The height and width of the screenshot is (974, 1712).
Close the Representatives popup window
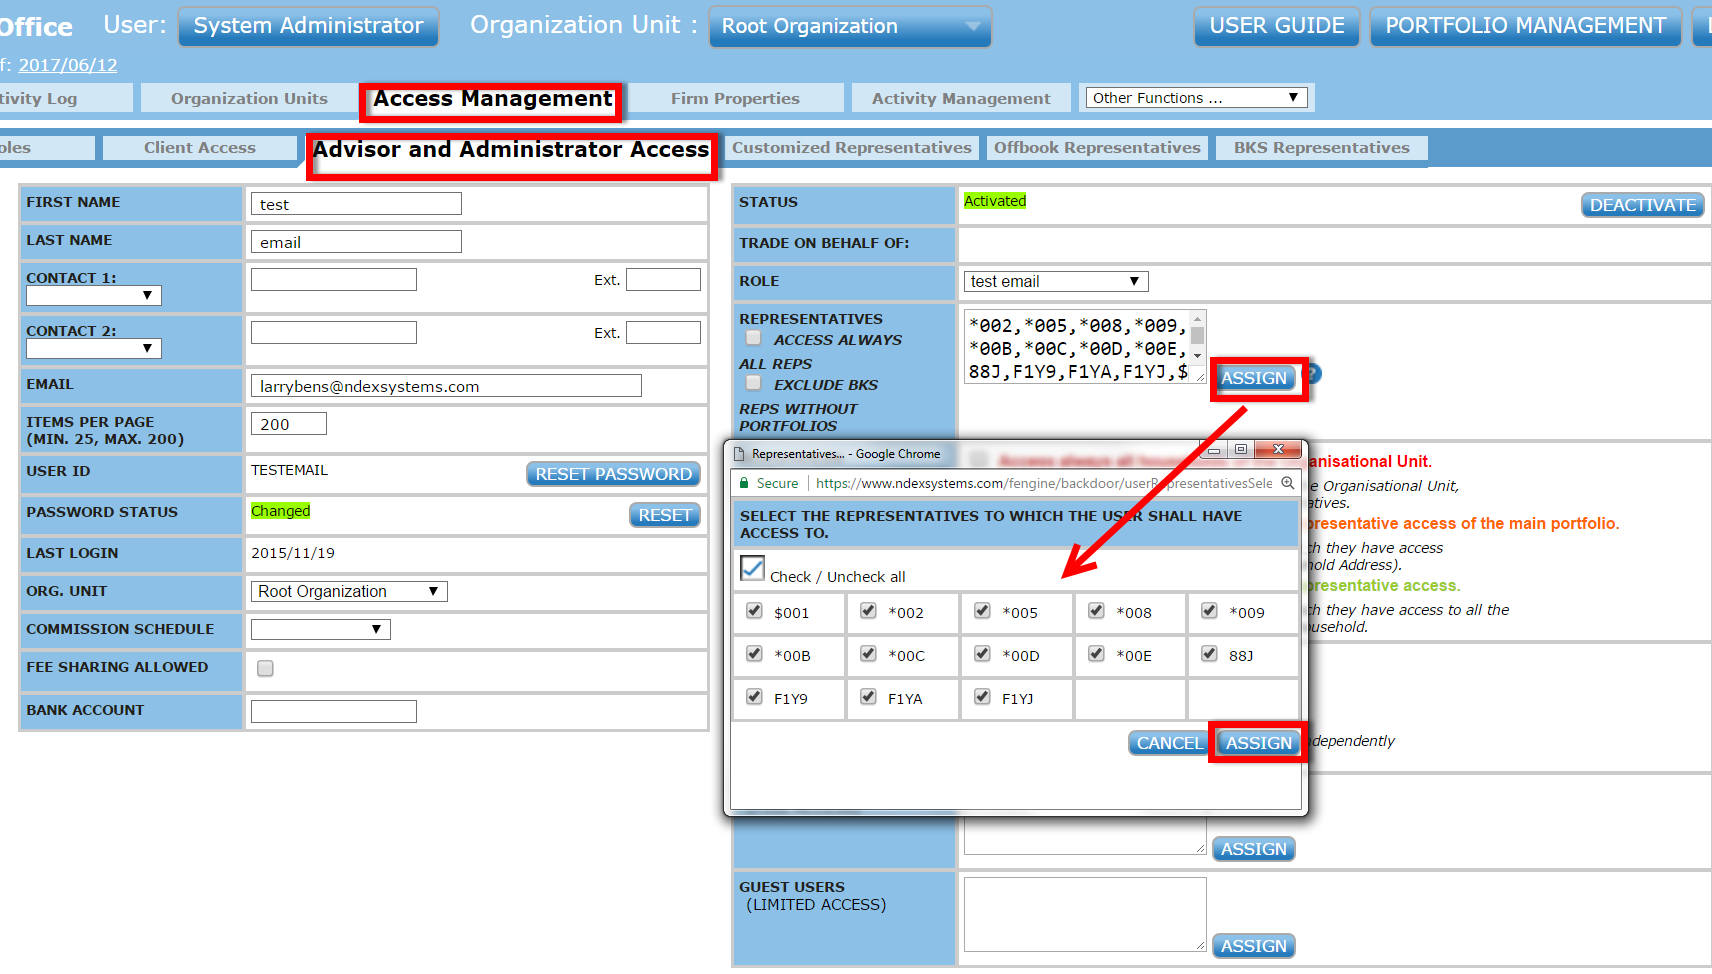(1278, 450)
